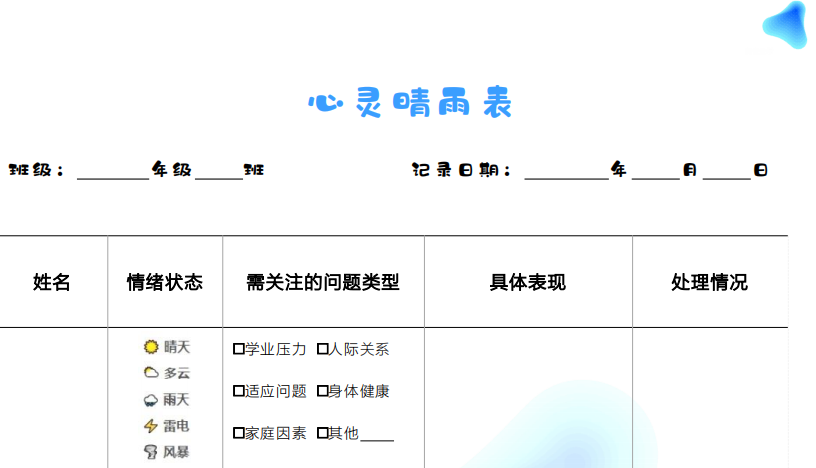The height and width of the screenshot is (468, 816).
Task: Click the 风暴 storm icon
Action: coord(151,452)
